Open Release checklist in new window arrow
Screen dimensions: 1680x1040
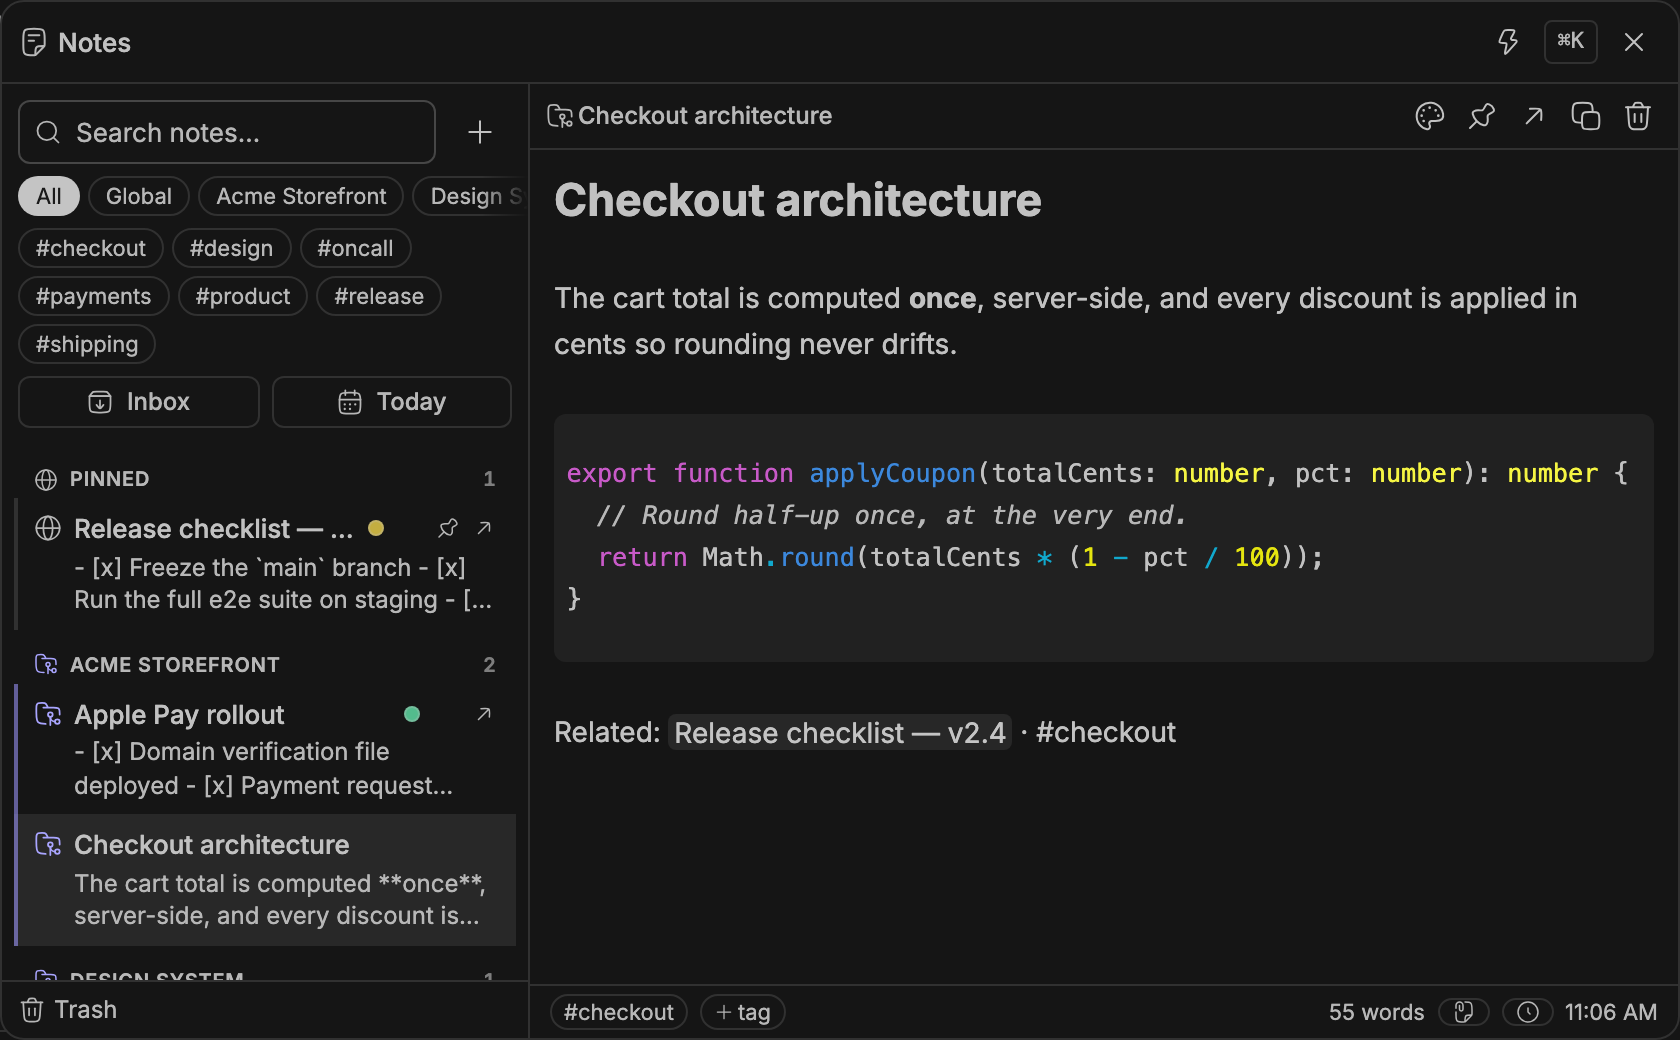[x=484, y=528]
